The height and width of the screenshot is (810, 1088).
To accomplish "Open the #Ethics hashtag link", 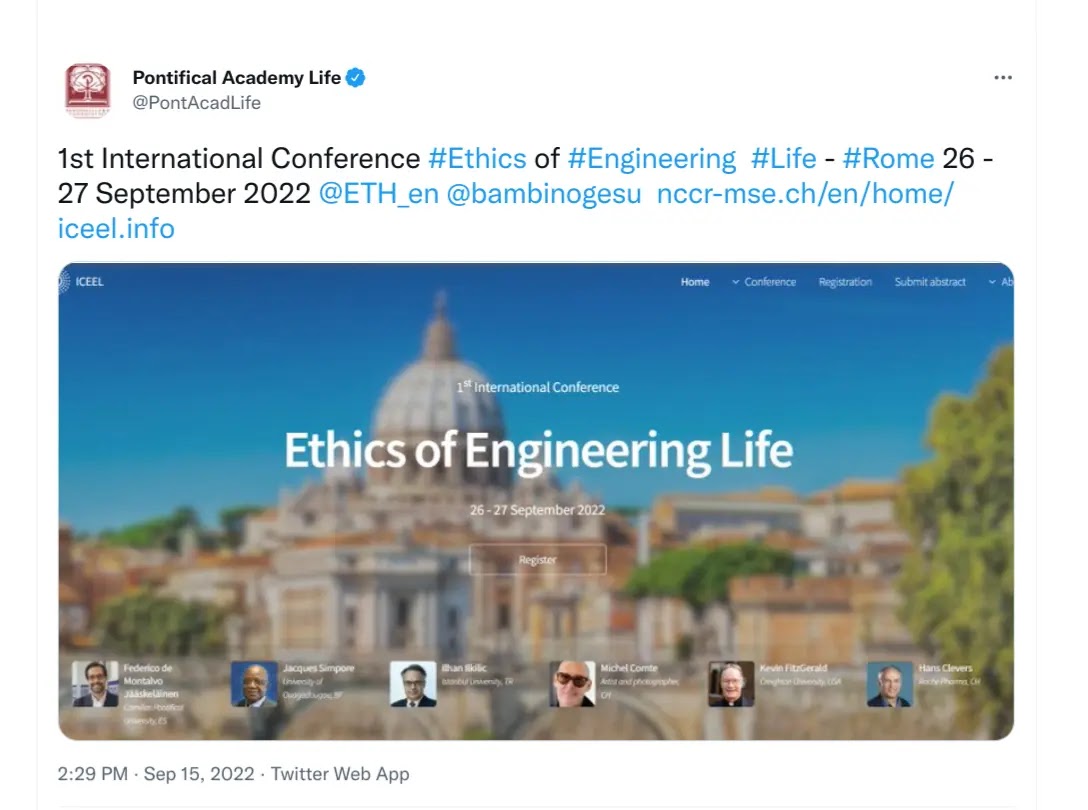I will tap(477, 159).
